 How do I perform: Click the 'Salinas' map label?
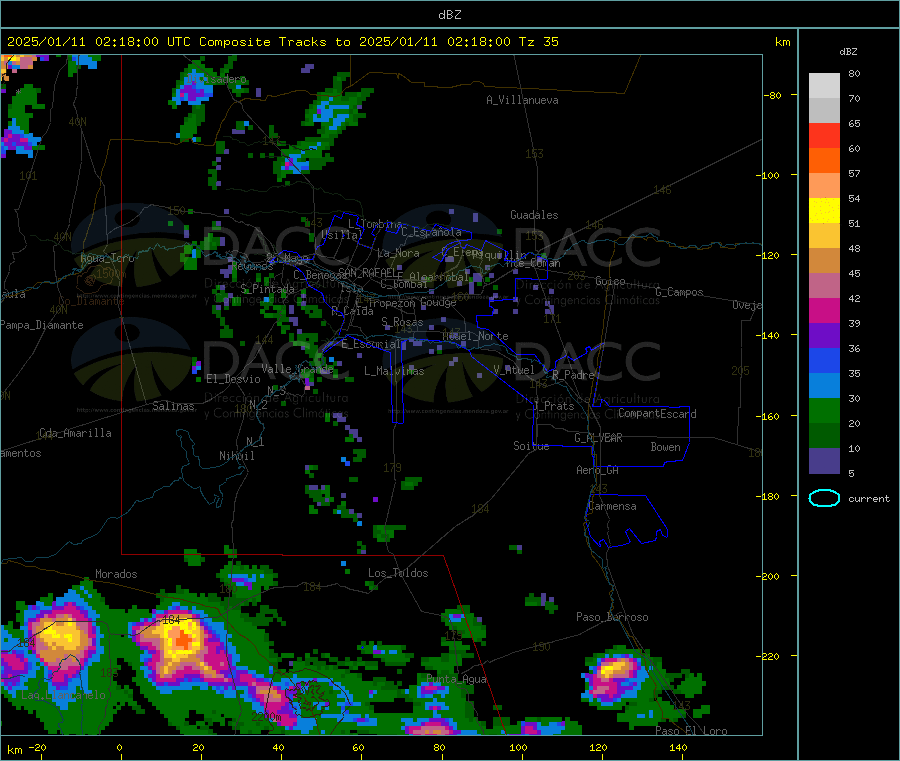pyautogui.click(x=173, y=406)
